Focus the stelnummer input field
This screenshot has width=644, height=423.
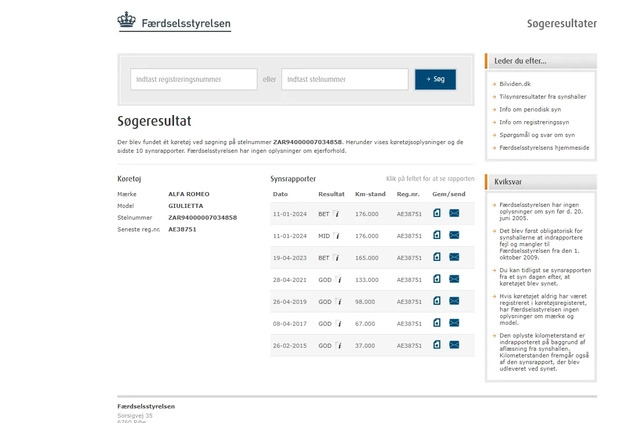345,79
